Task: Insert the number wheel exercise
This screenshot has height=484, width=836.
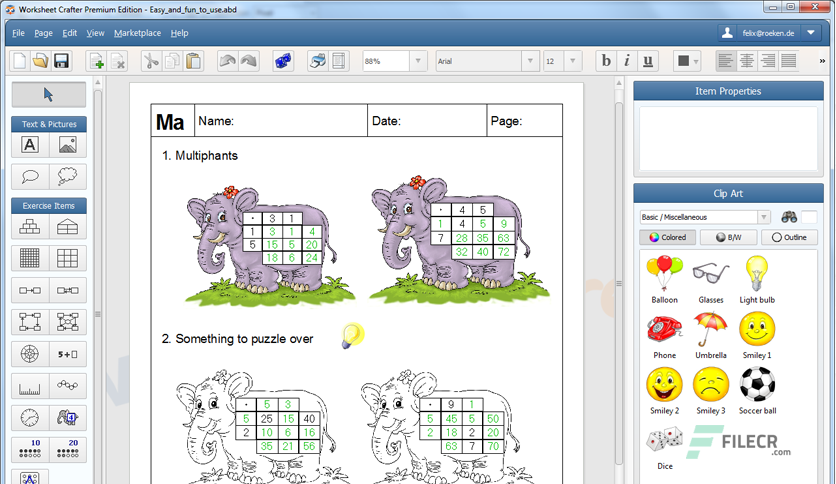Action: tap(30, 354)
